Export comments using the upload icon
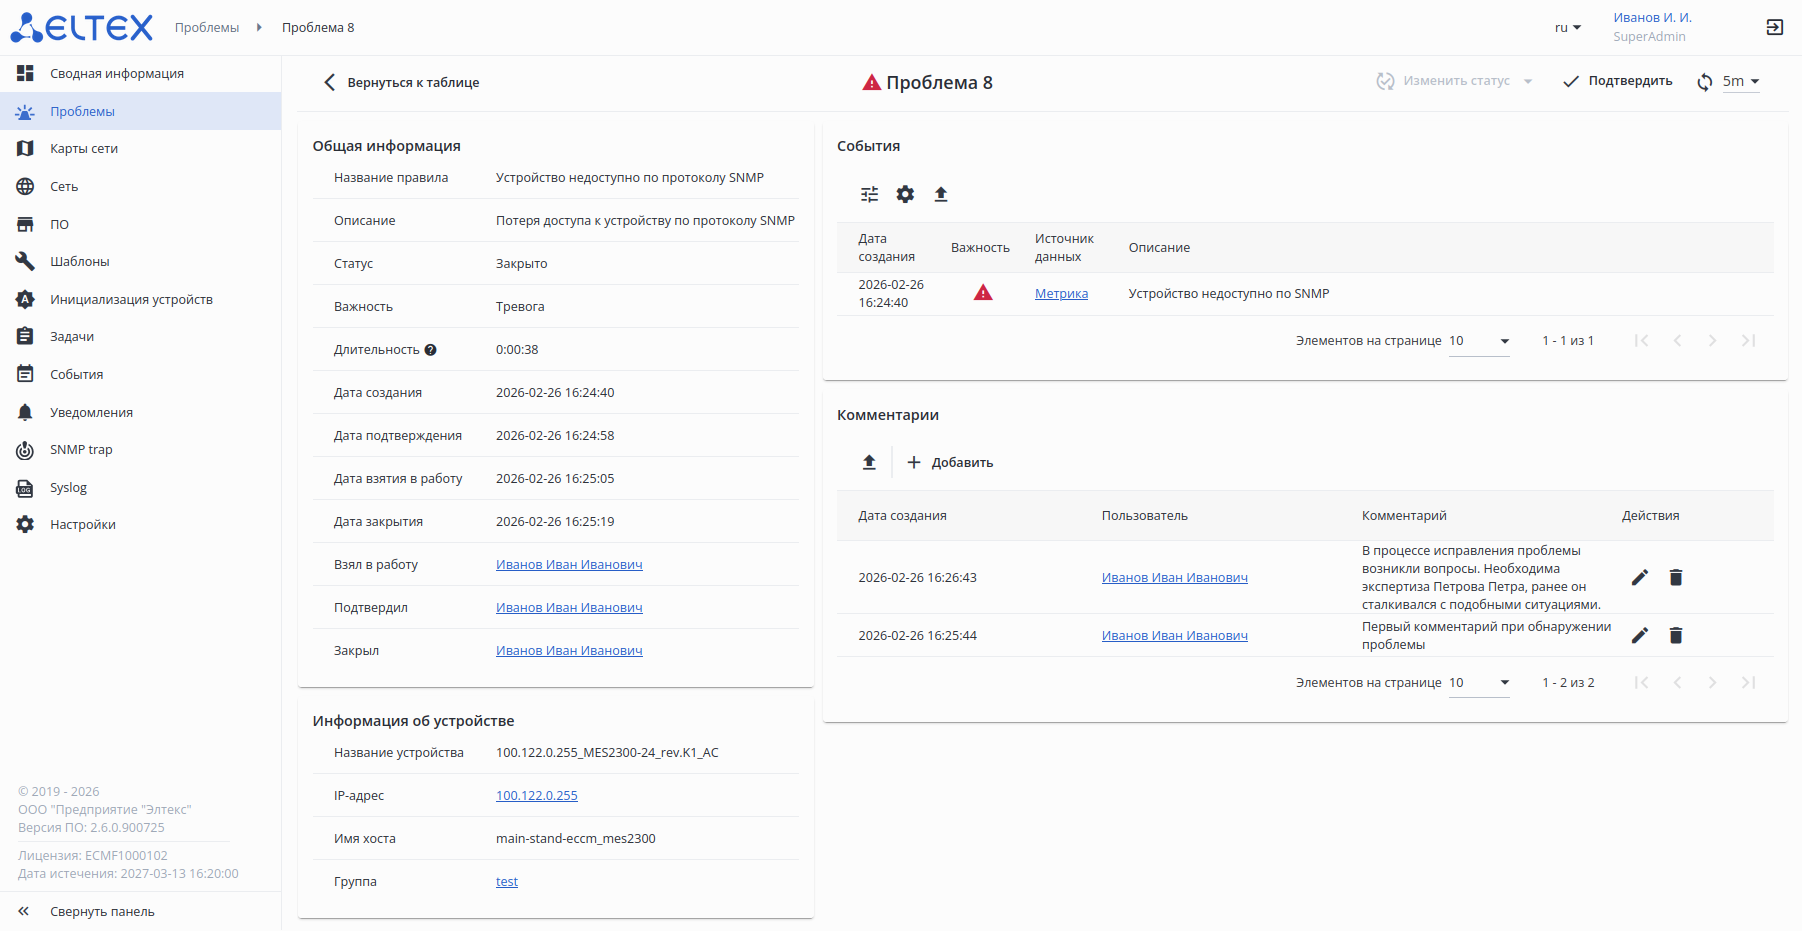This screenshot has height=931, width=1802. pyautogui.click(x=869, y=462)
